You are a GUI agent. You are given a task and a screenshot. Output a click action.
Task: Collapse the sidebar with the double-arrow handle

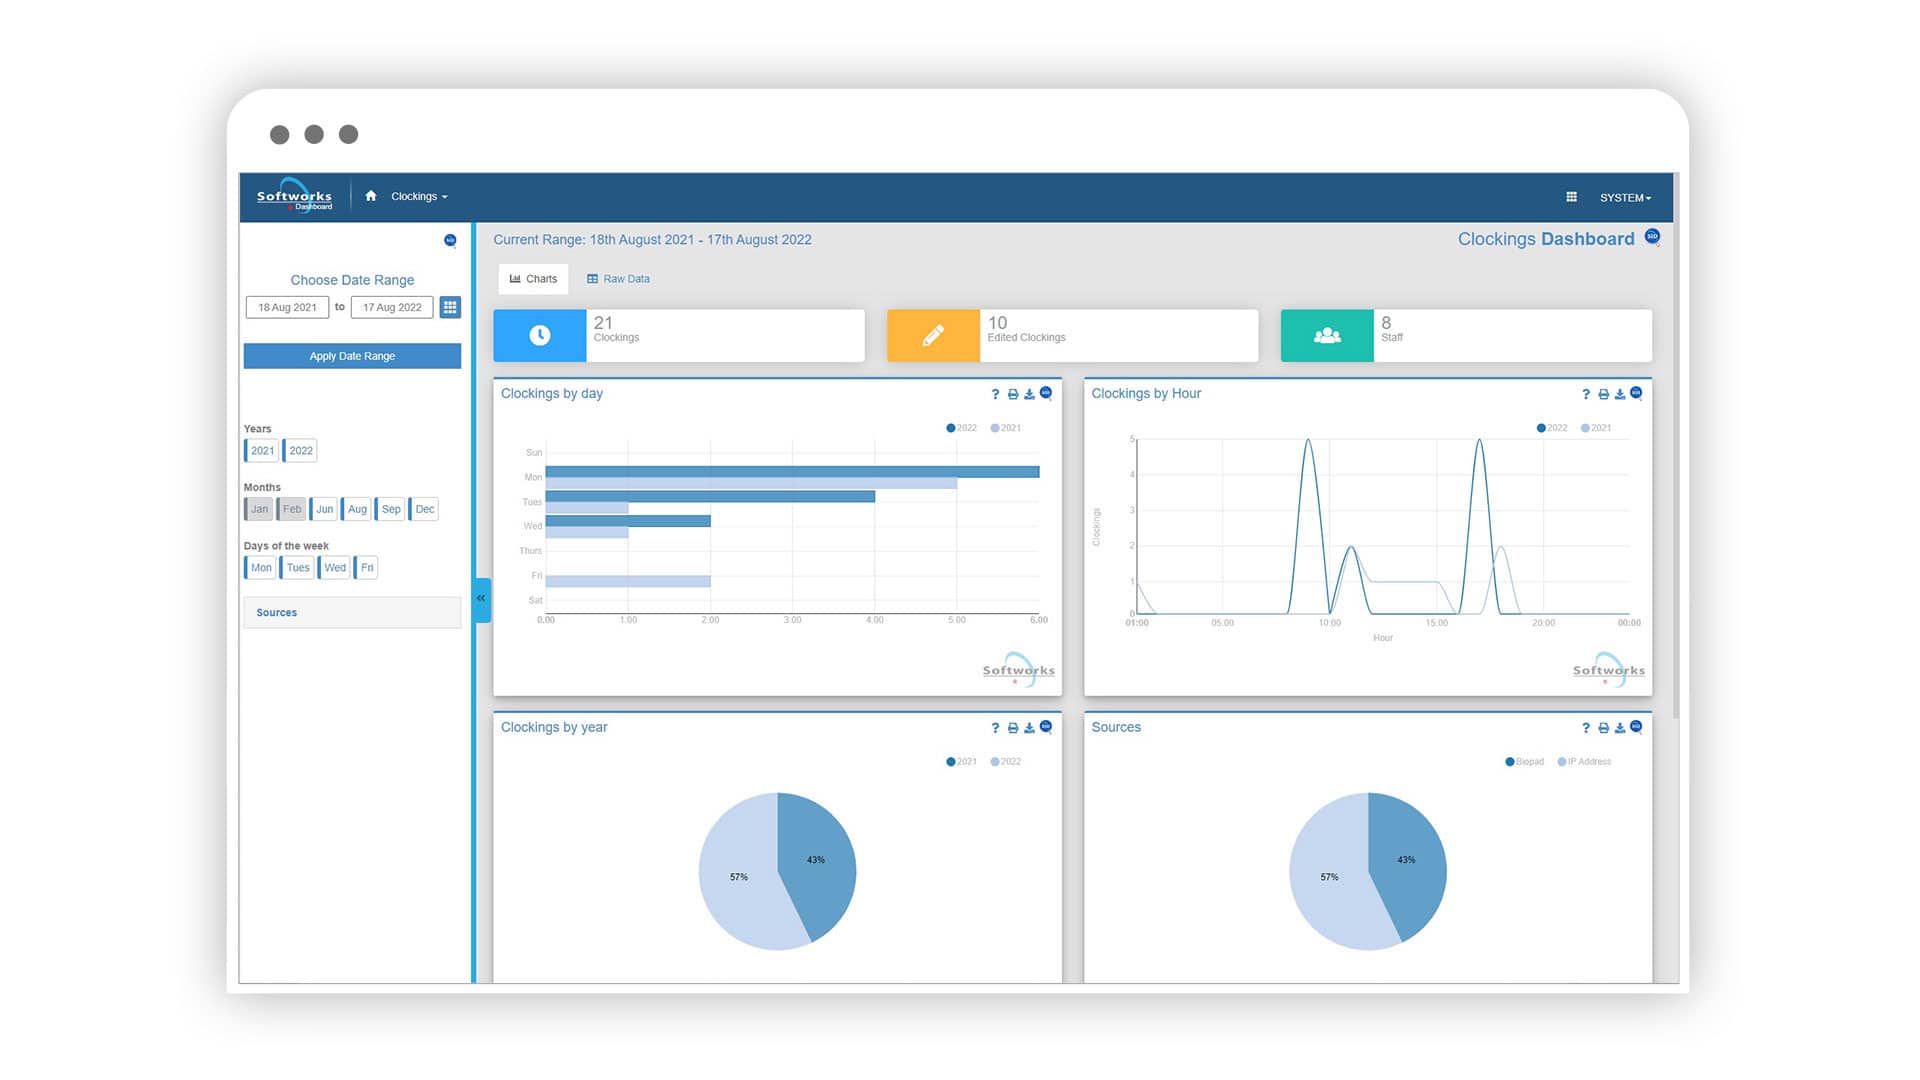[482, 598]
